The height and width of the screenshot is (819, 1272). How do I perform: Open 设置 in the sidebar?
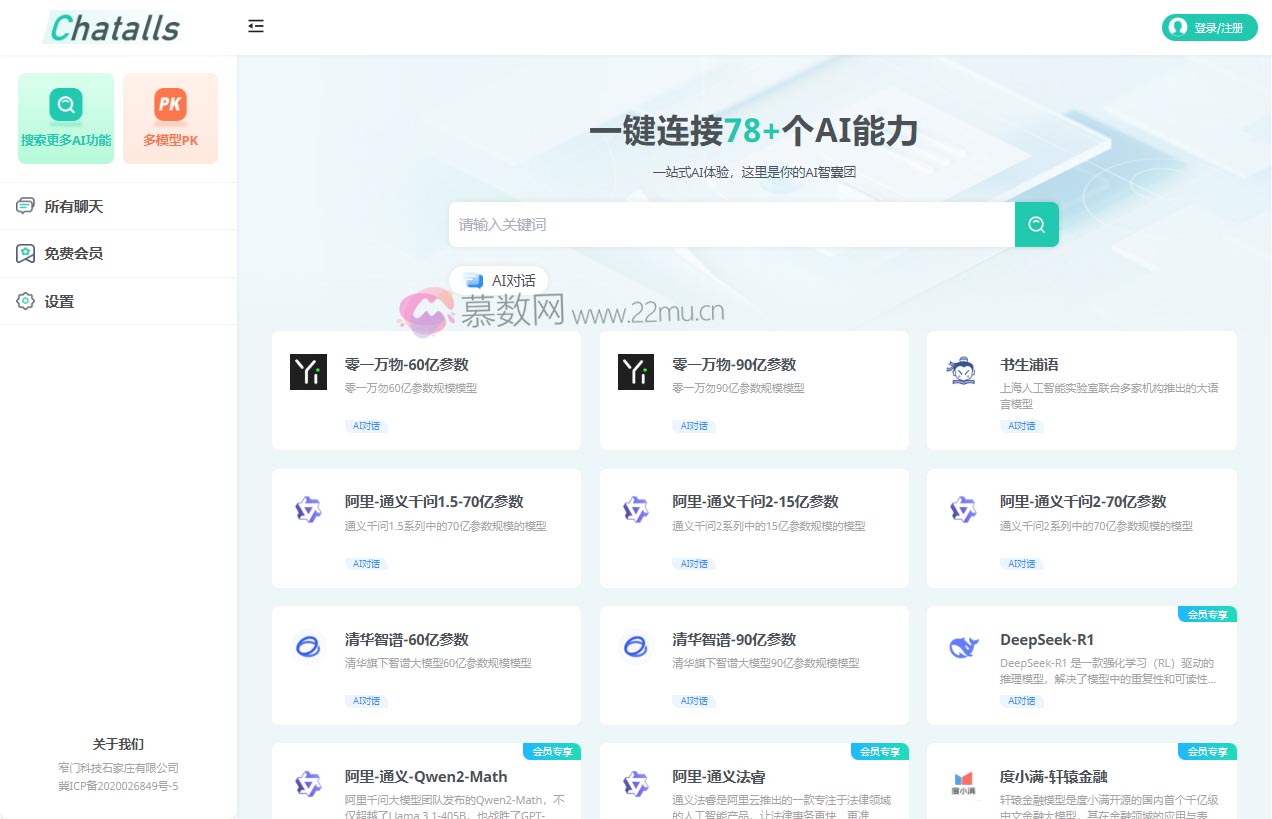pos(59,301)
